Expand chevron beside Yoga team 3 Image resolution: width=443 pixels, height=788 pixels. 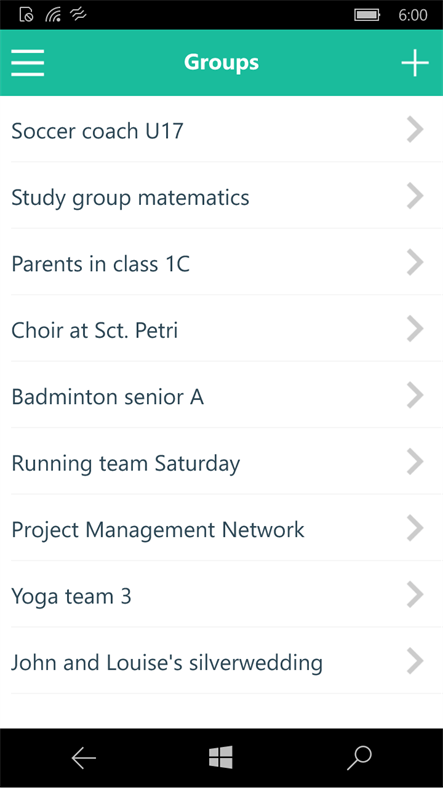coord(415,595)
